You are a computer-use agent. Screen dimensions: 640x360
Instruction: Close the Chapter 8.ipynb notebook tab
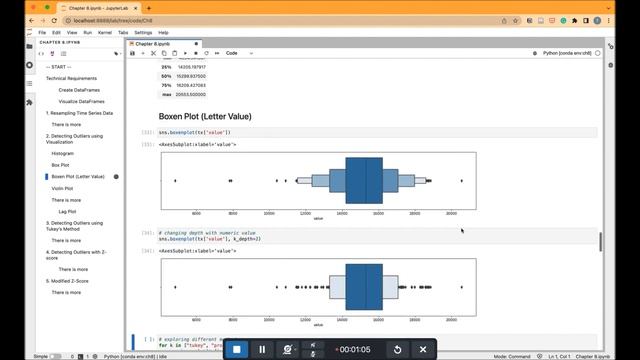[x=196, y=44]
